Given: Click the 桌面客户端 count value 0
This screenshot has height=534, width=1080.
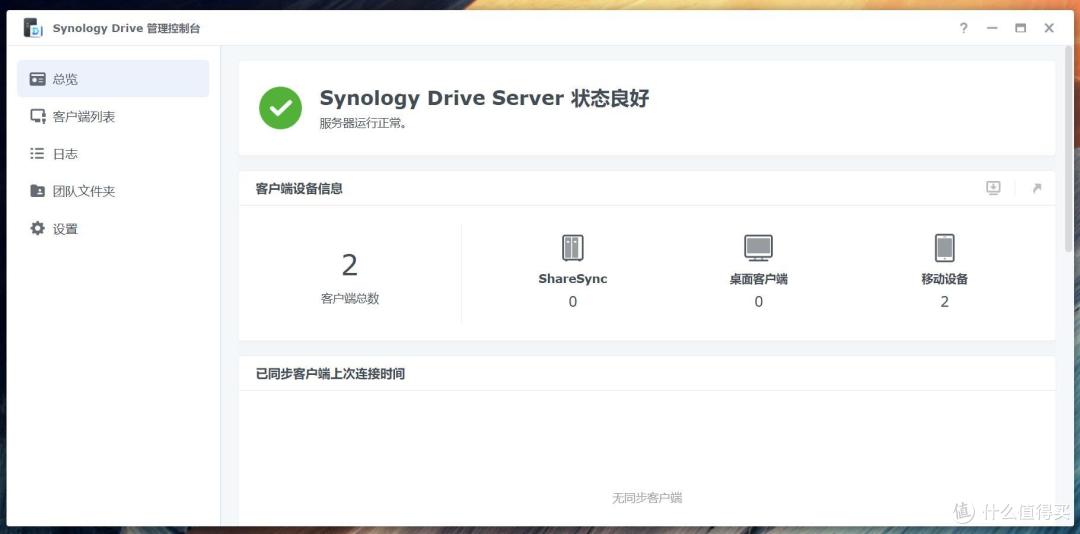Looking at the screenshot, I should click(758, 302).
